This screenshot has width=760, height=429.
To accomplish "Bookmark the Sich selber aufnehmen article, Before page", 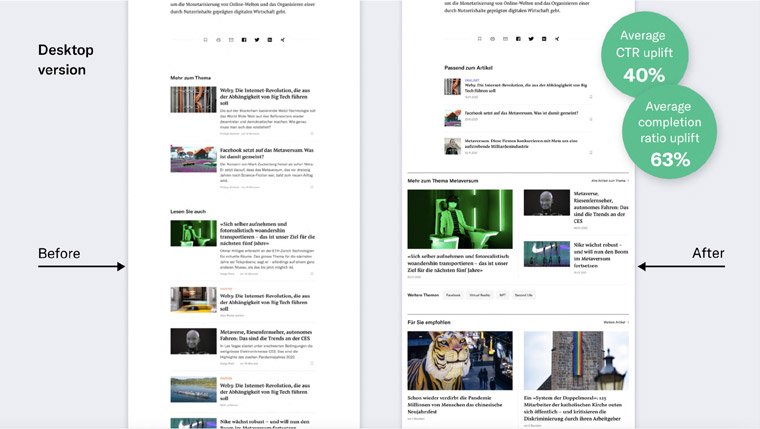I will [x=312, y=274].
